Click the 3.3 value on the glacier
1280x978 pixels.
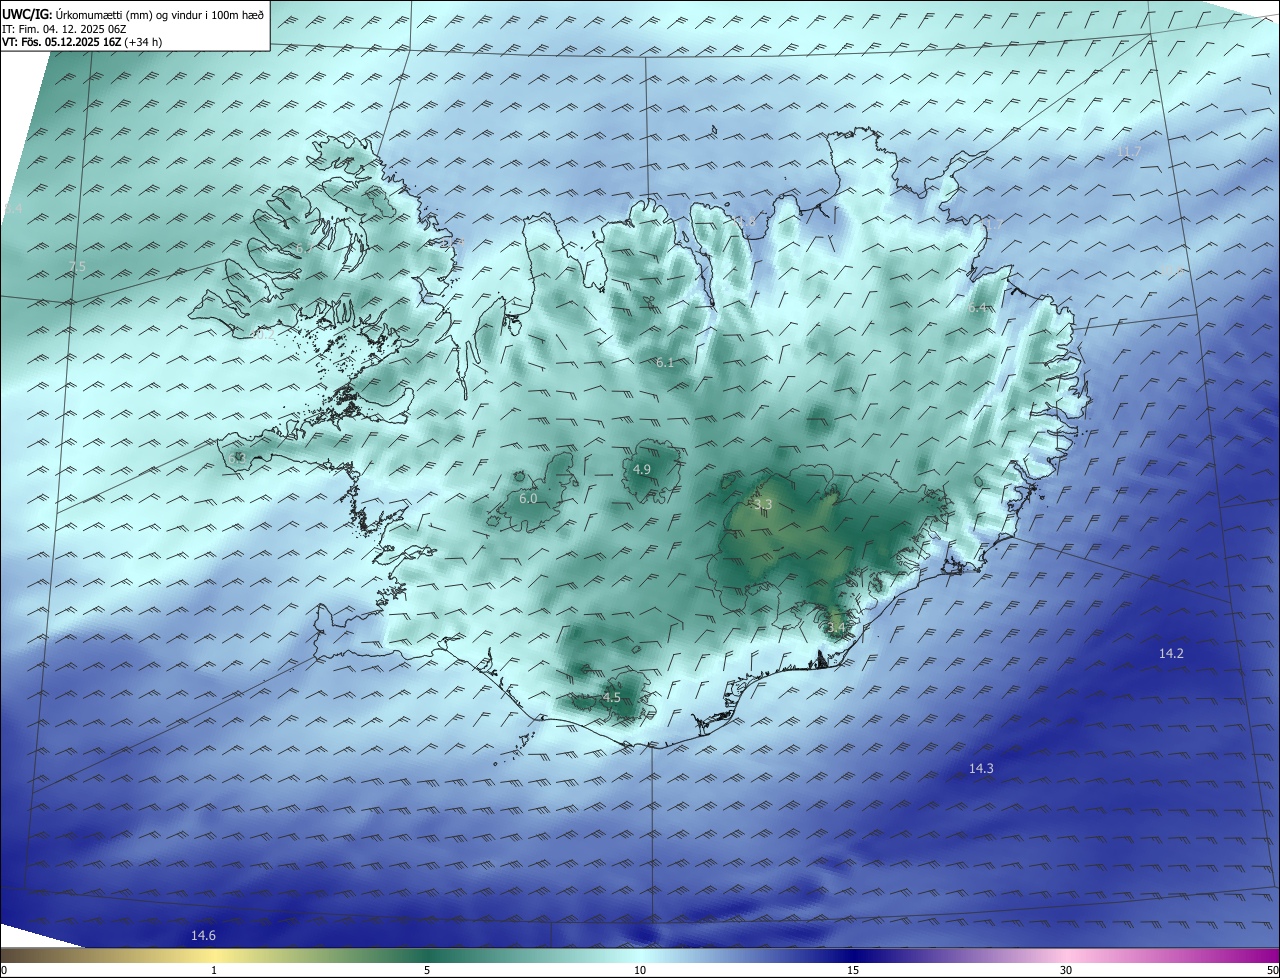(x=763, y=504)
